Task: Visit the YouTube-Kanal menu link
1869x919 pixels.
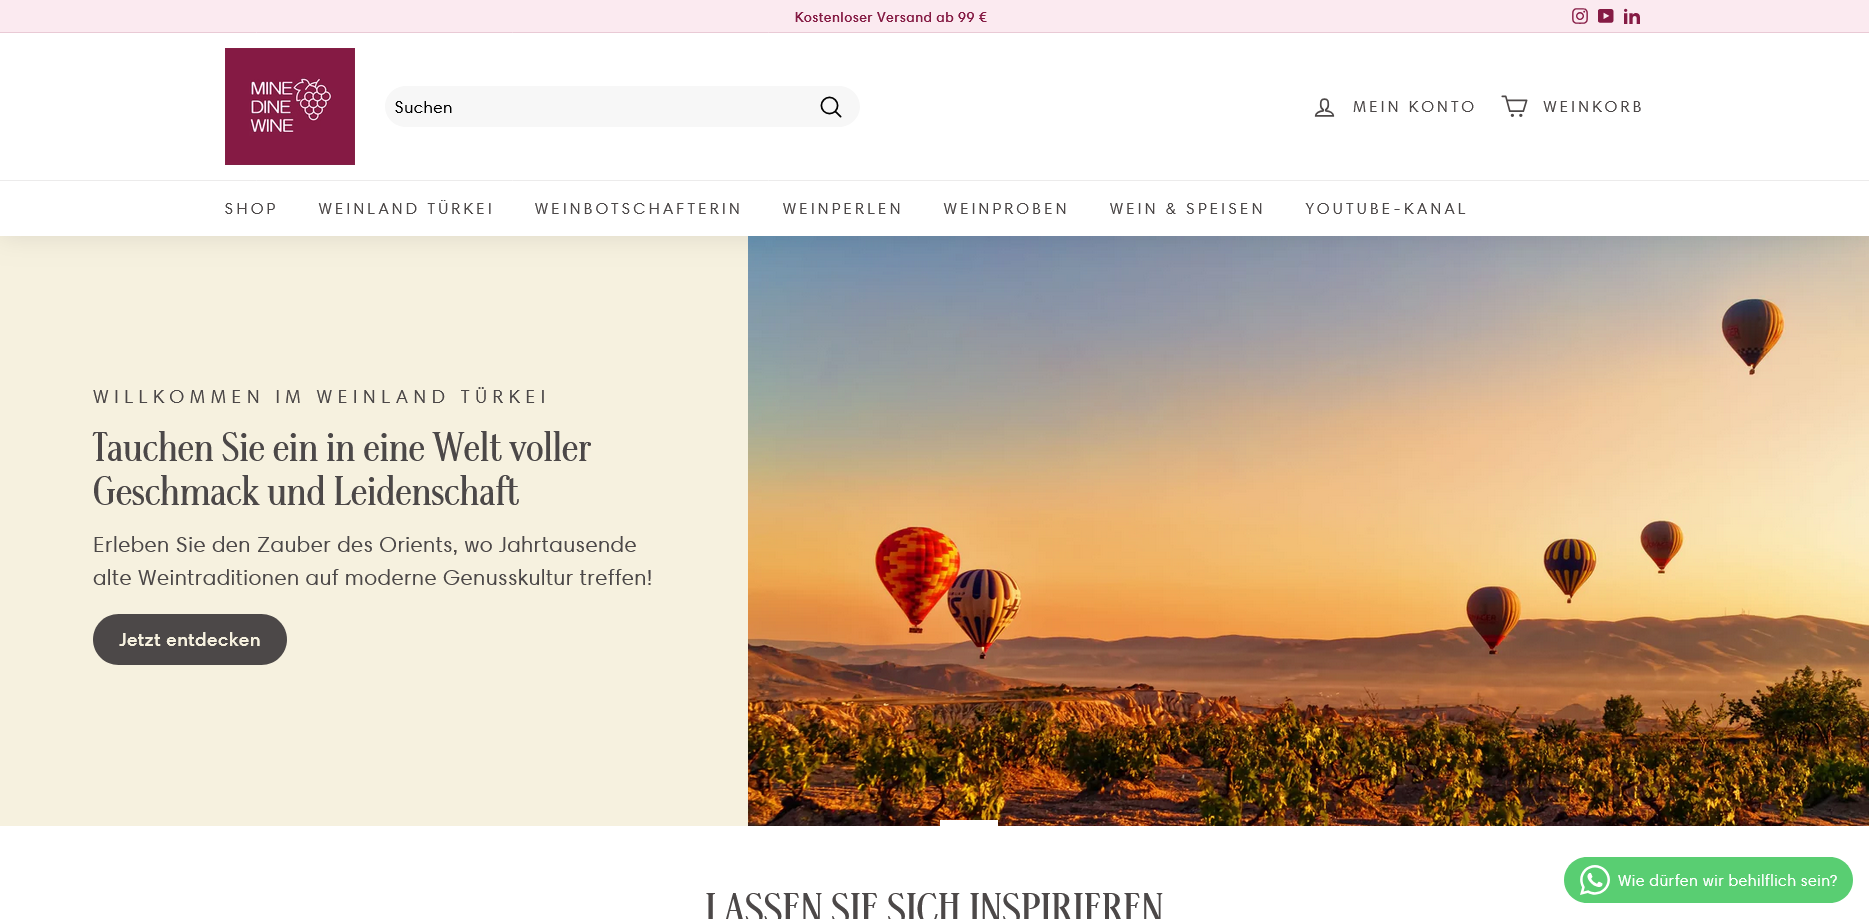Action: (x=1386, y=209)
